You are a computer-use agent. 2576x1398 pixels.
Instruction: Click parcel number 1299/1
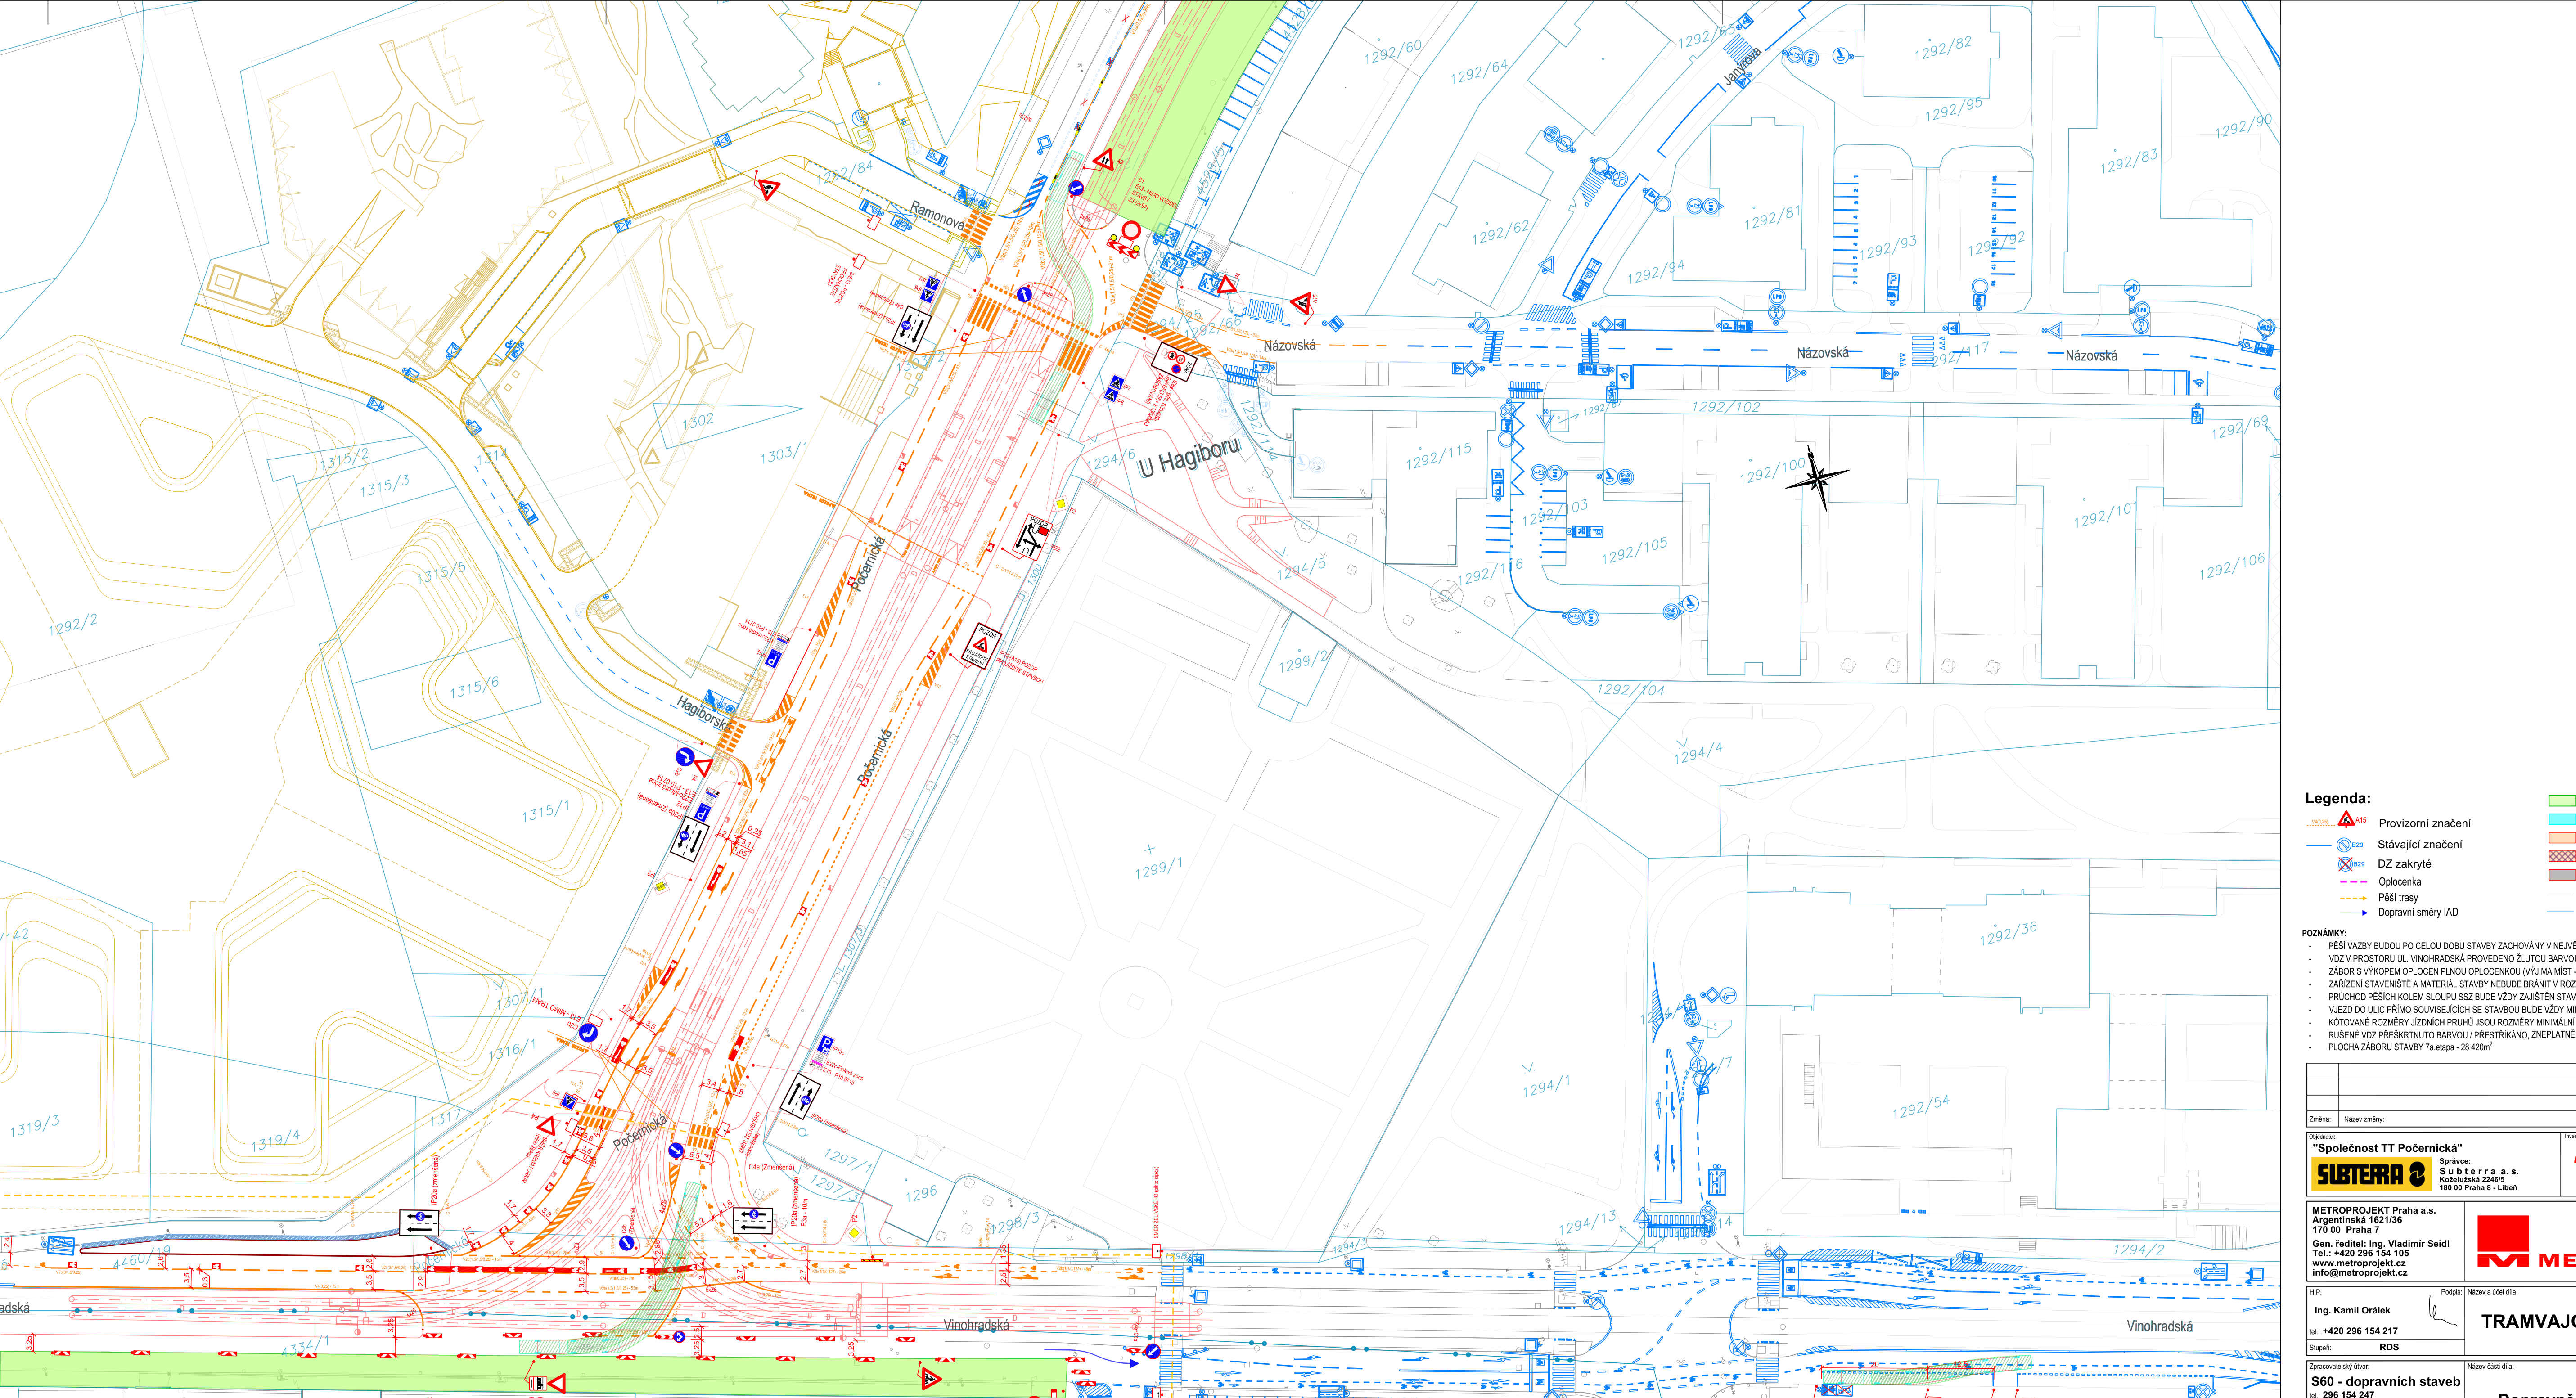pyautogui.click(x=1158, y=869)
